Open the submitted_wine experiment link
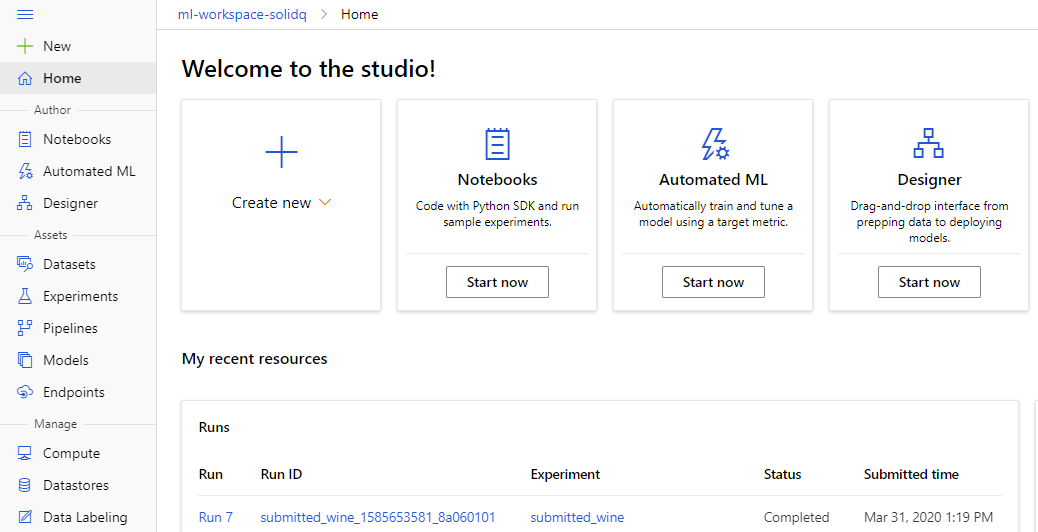The width and height of the screenshot is (1038, 532). 577,517
